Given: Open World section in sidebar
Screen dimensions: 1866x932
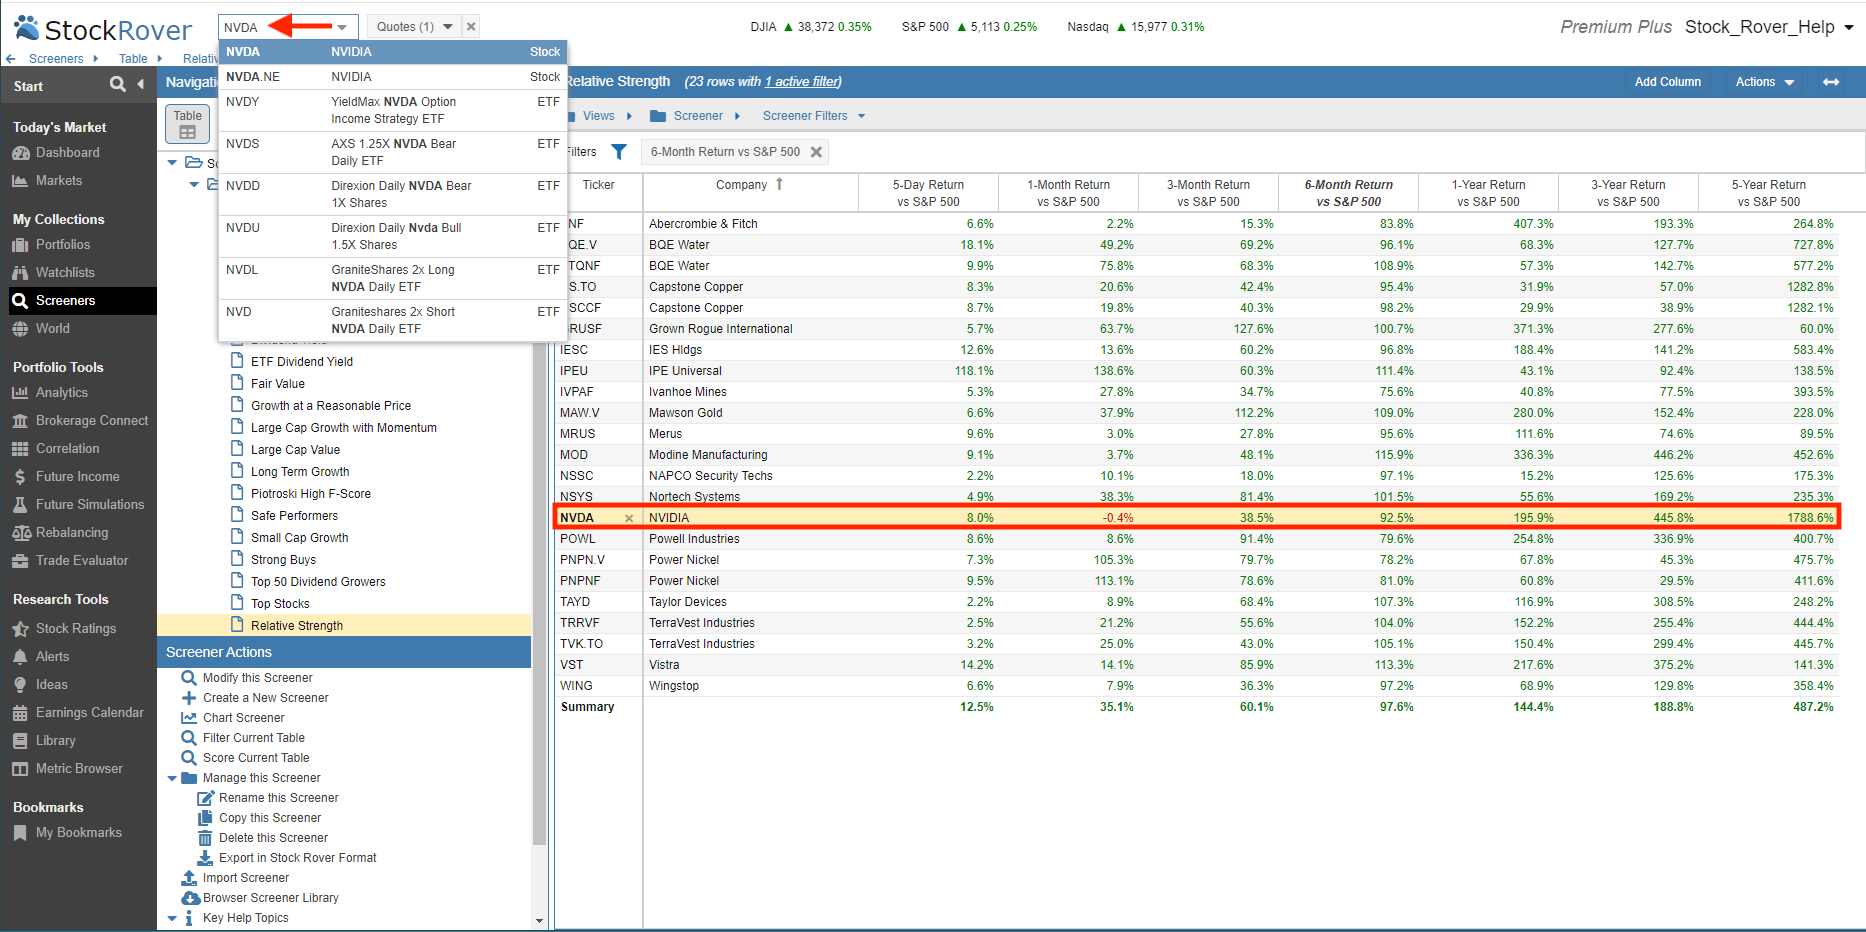Looking at the screenshot, I should tap(52, 329).
